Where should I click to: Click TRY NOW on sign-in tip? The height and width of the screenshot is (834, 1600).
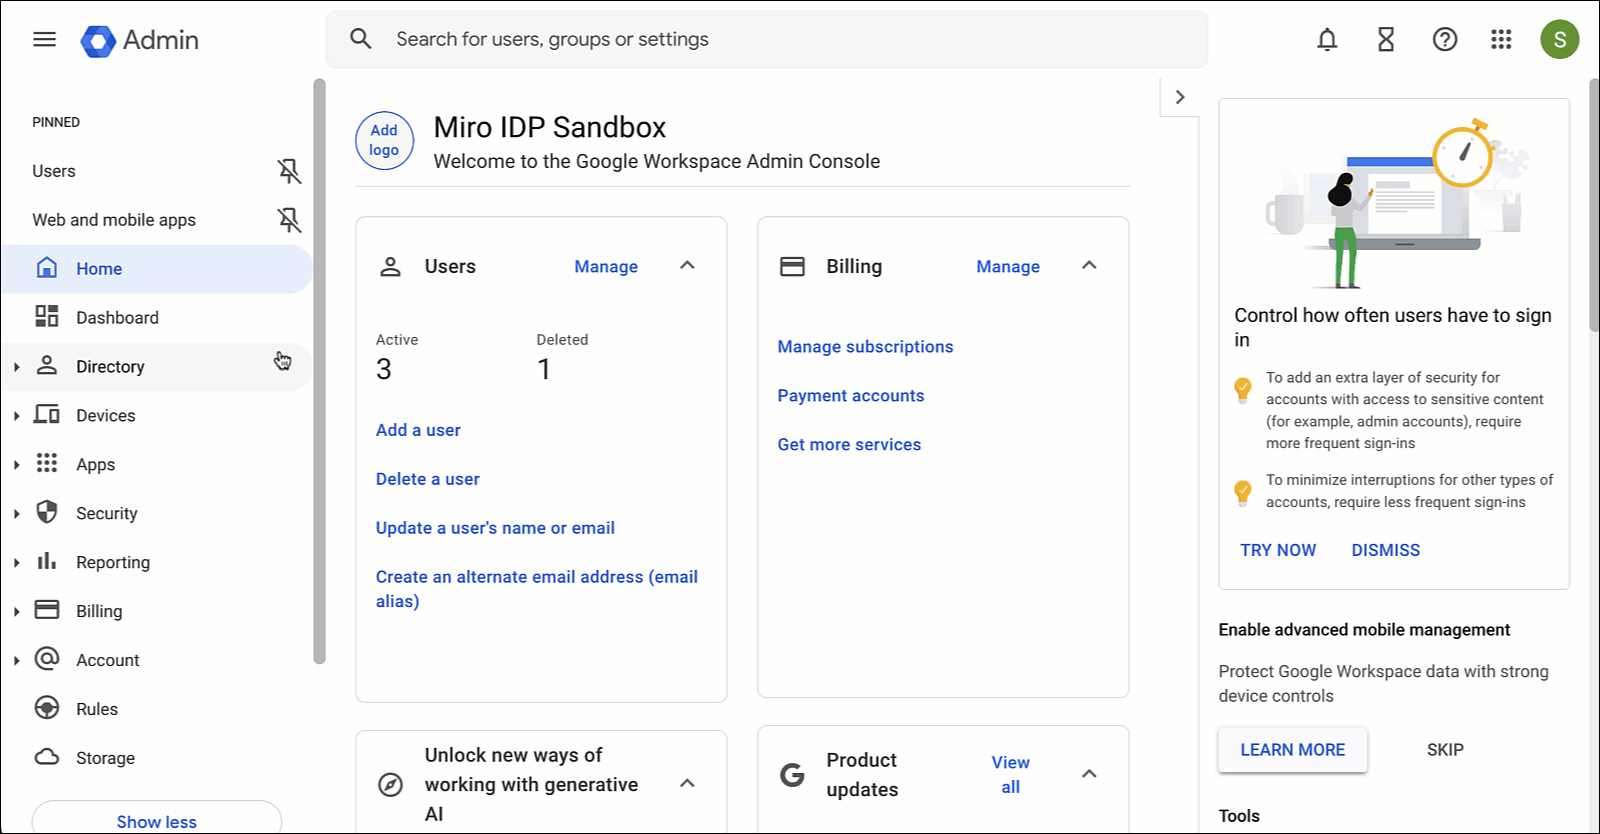(1278, 550)
